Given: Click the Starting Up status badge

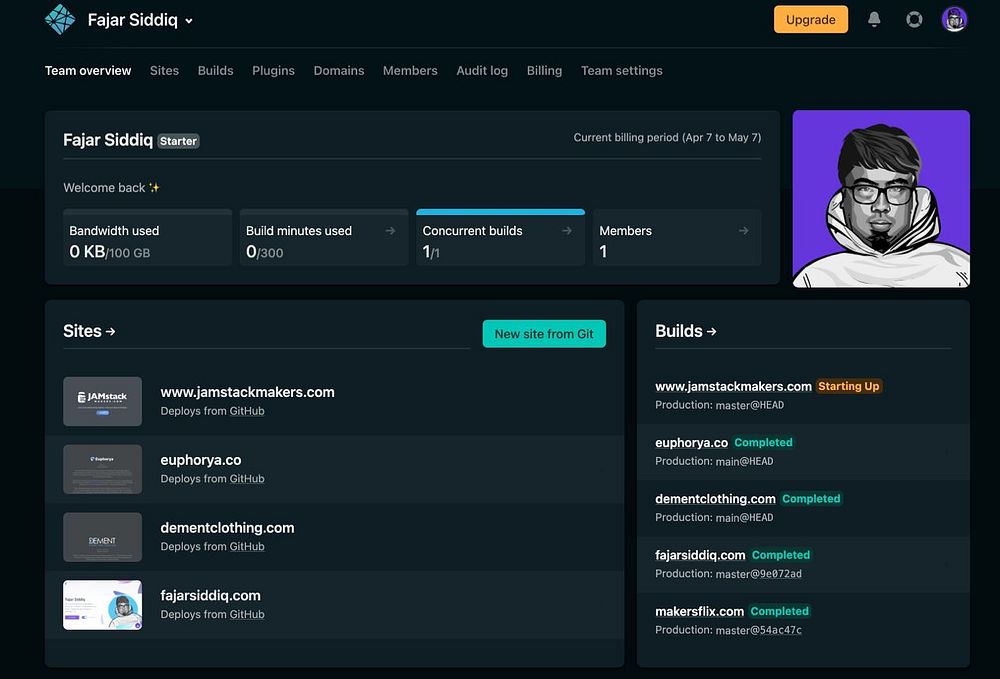Looking at the screenshot, I should point(849,386).
